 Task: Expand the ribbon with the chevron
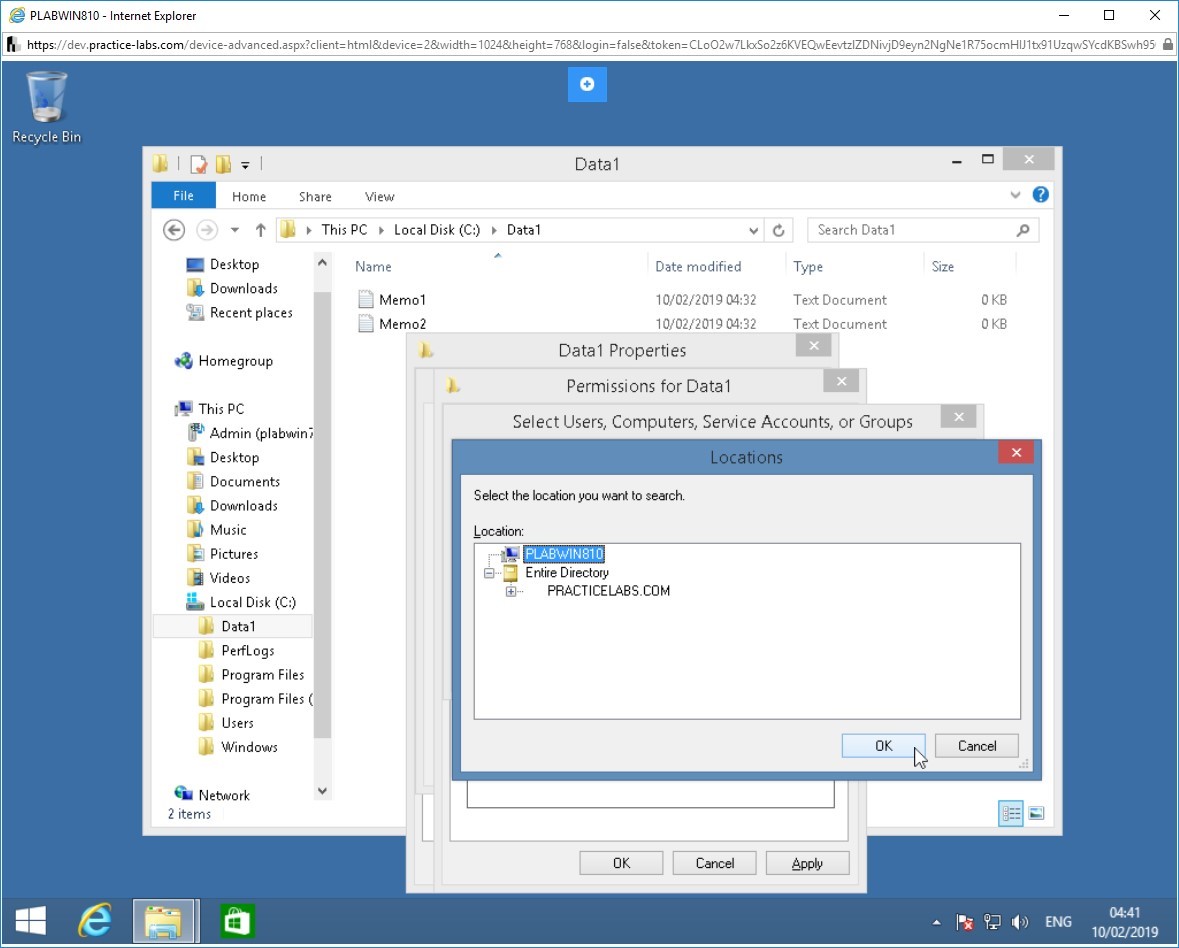(x=1015, y=195)
